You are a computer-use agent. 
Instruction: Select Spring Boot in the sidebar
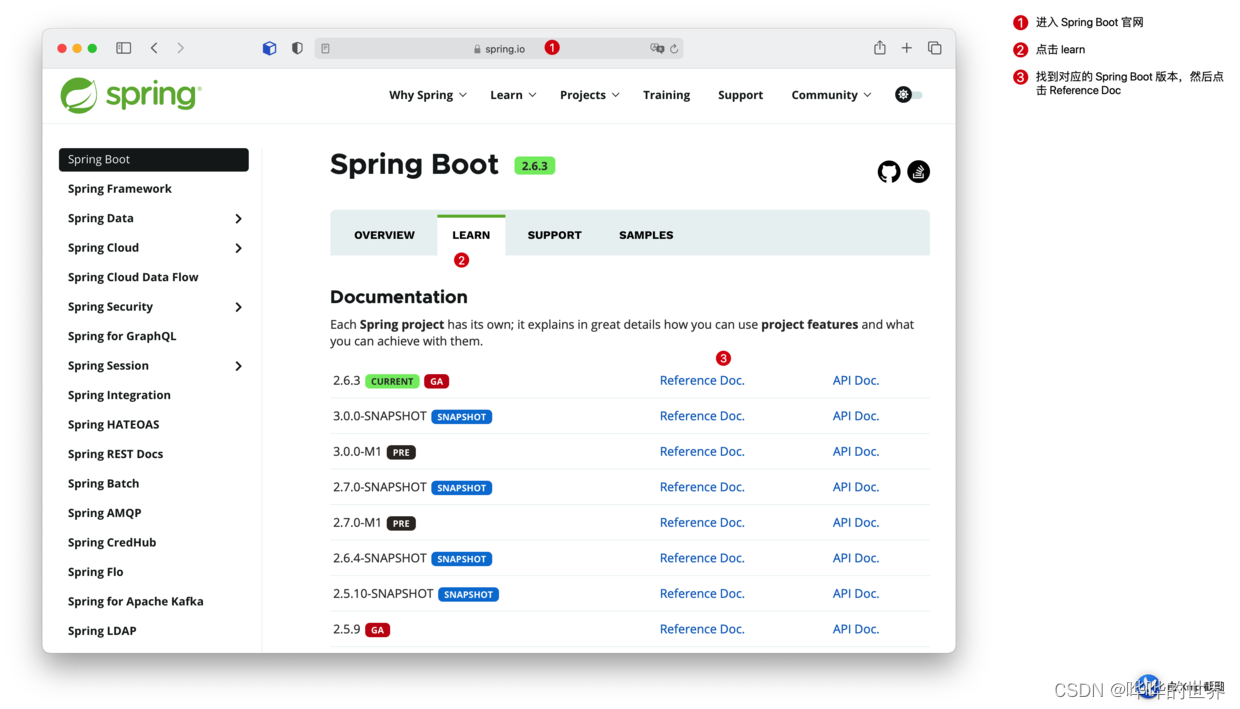pyautogui.click(x=154, y=159)
